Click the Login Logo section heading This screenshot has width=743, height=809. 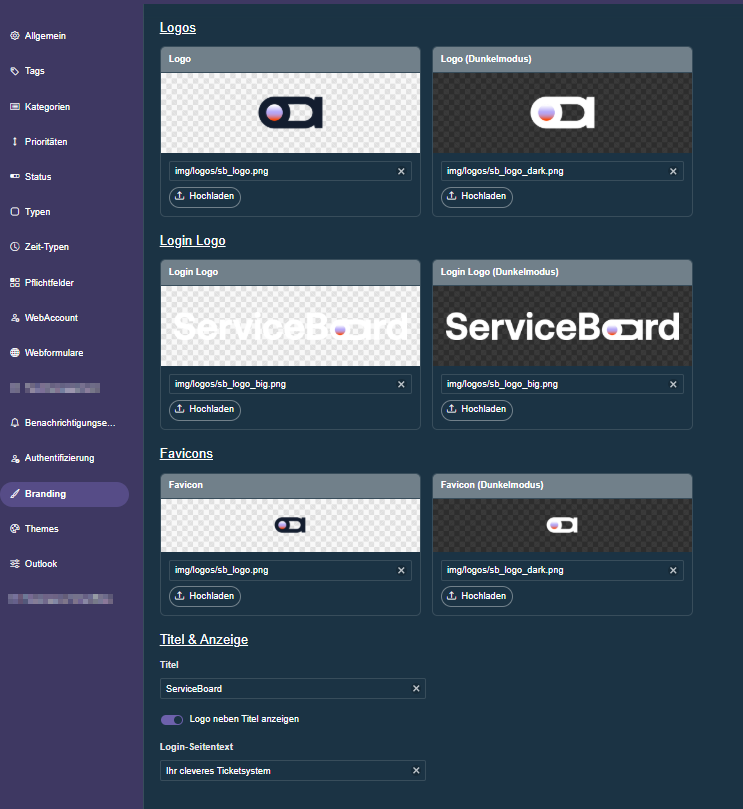click(192, 240)
